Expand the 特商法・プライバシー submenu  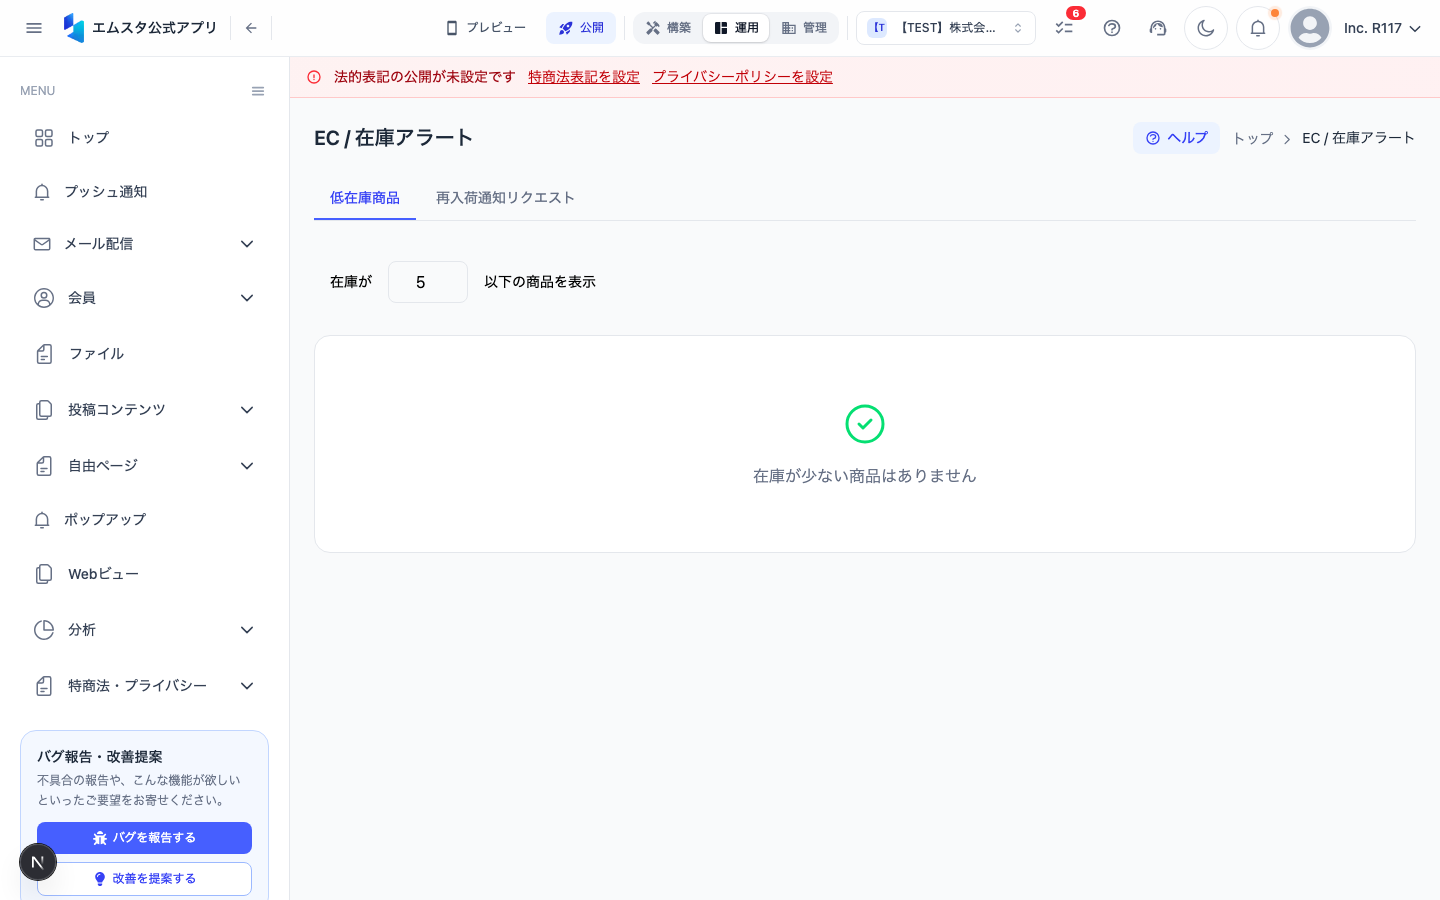pyautogui.click(x=144, y=686)
